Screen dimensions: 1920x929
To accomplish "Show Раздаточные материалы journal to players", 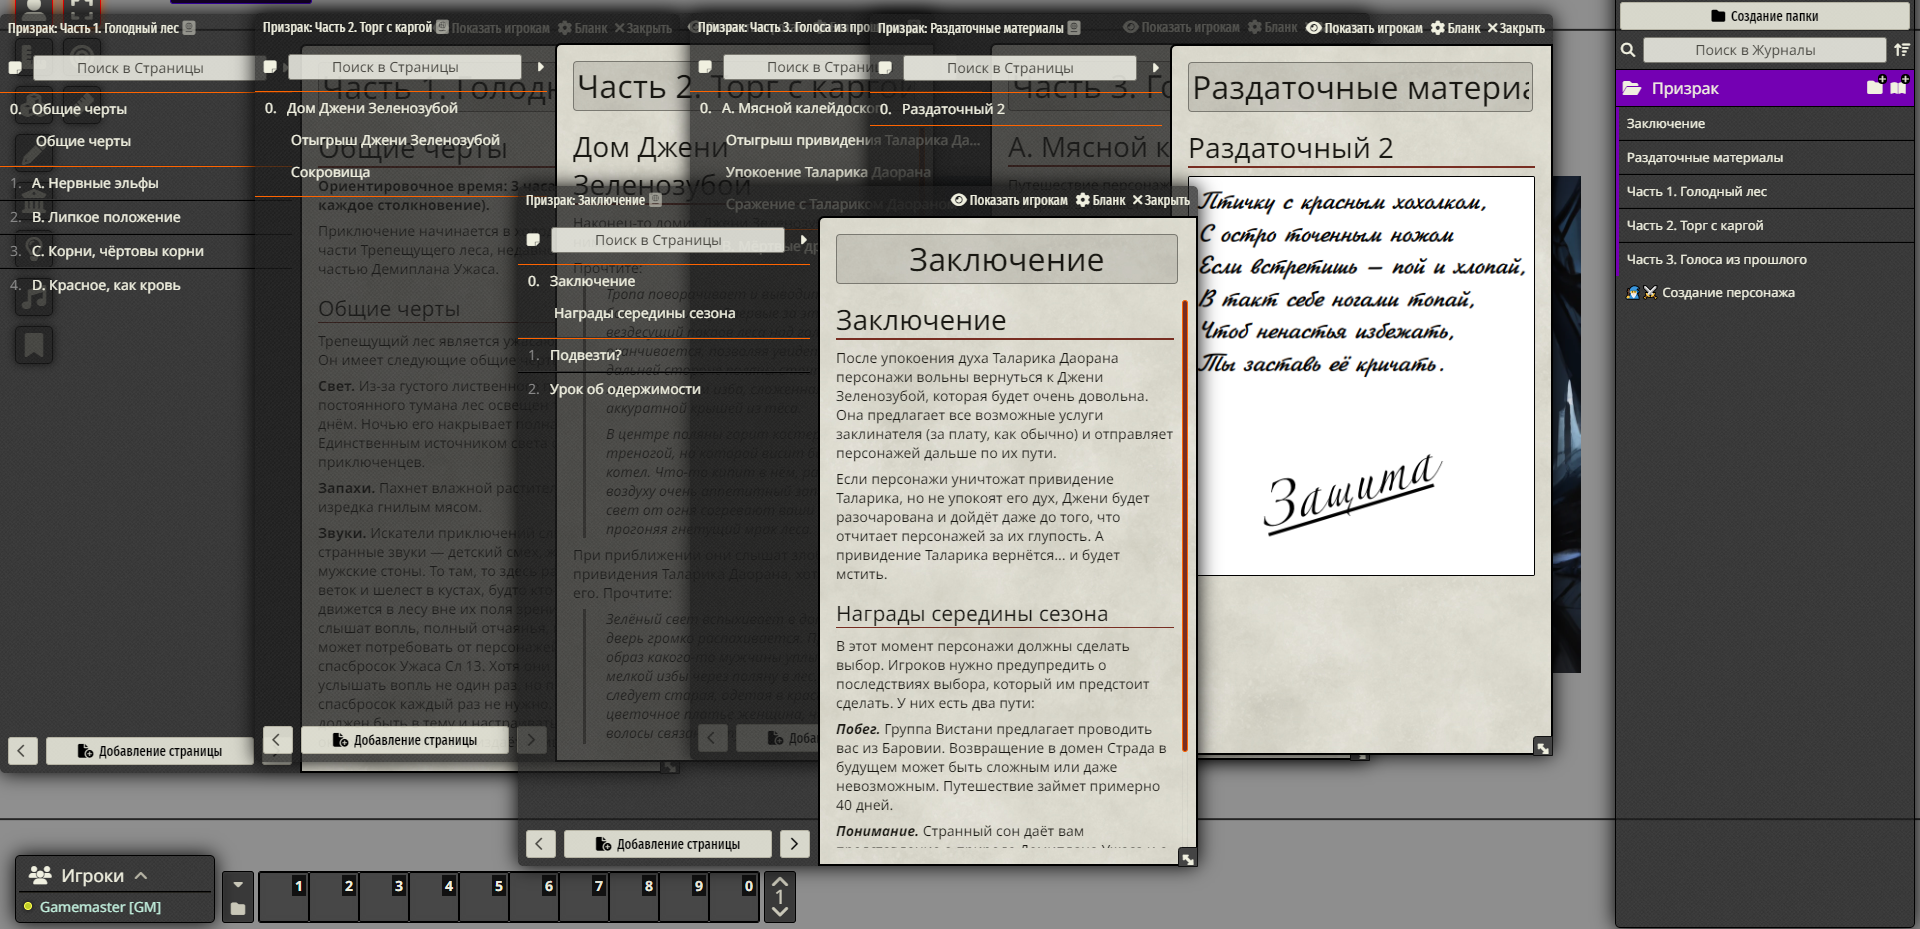I will point(1364,28).
